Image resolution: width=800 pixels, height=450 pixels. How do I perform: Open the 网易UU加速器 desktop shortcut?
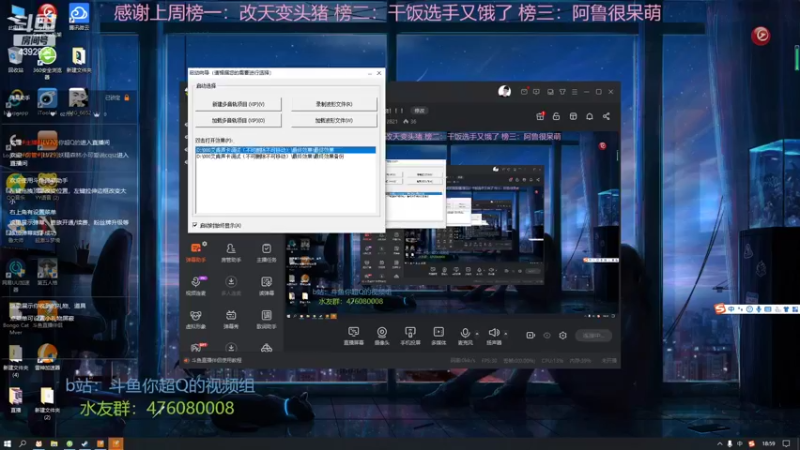click(16, 276)
